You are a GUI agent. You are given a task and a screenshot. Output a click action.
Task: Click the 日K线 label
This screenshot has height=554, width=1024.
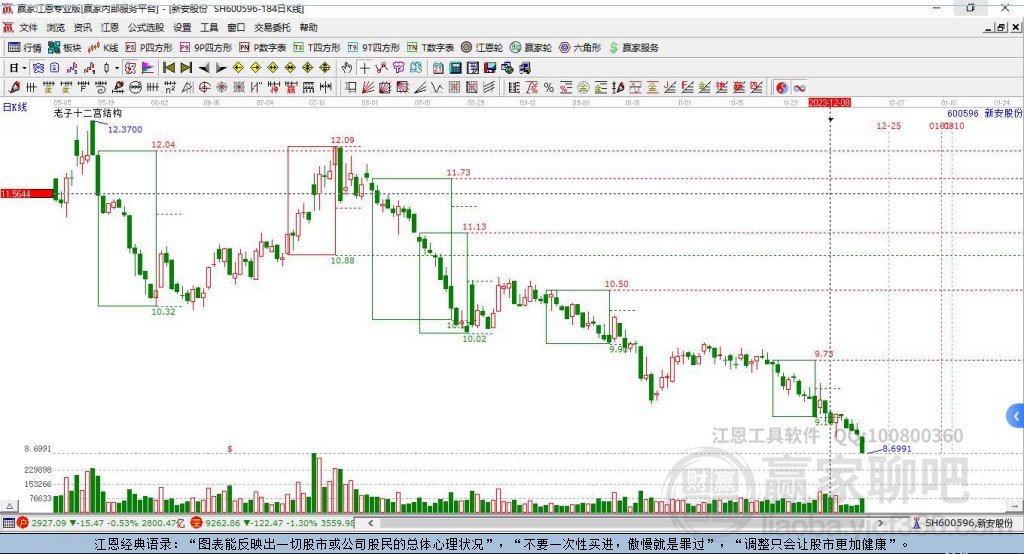coord(15,107)
